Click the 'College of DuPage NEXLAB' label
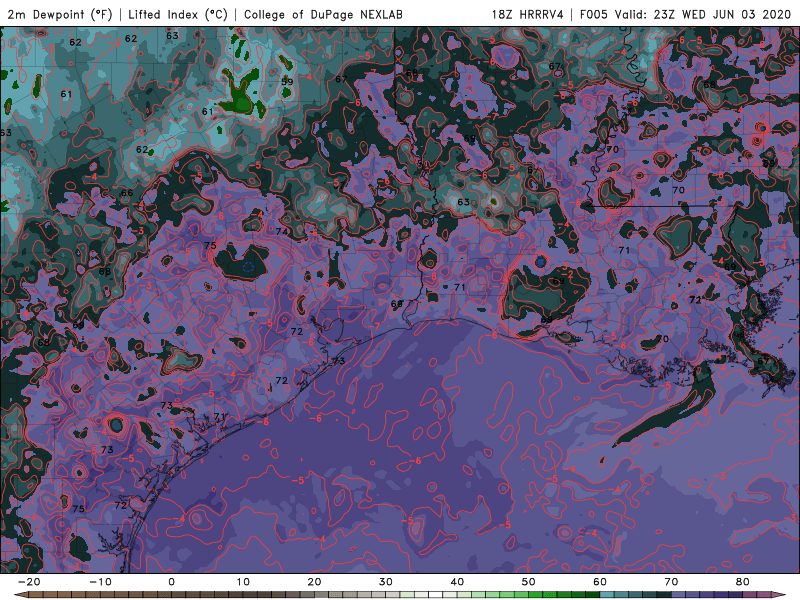 pos(323,14)
